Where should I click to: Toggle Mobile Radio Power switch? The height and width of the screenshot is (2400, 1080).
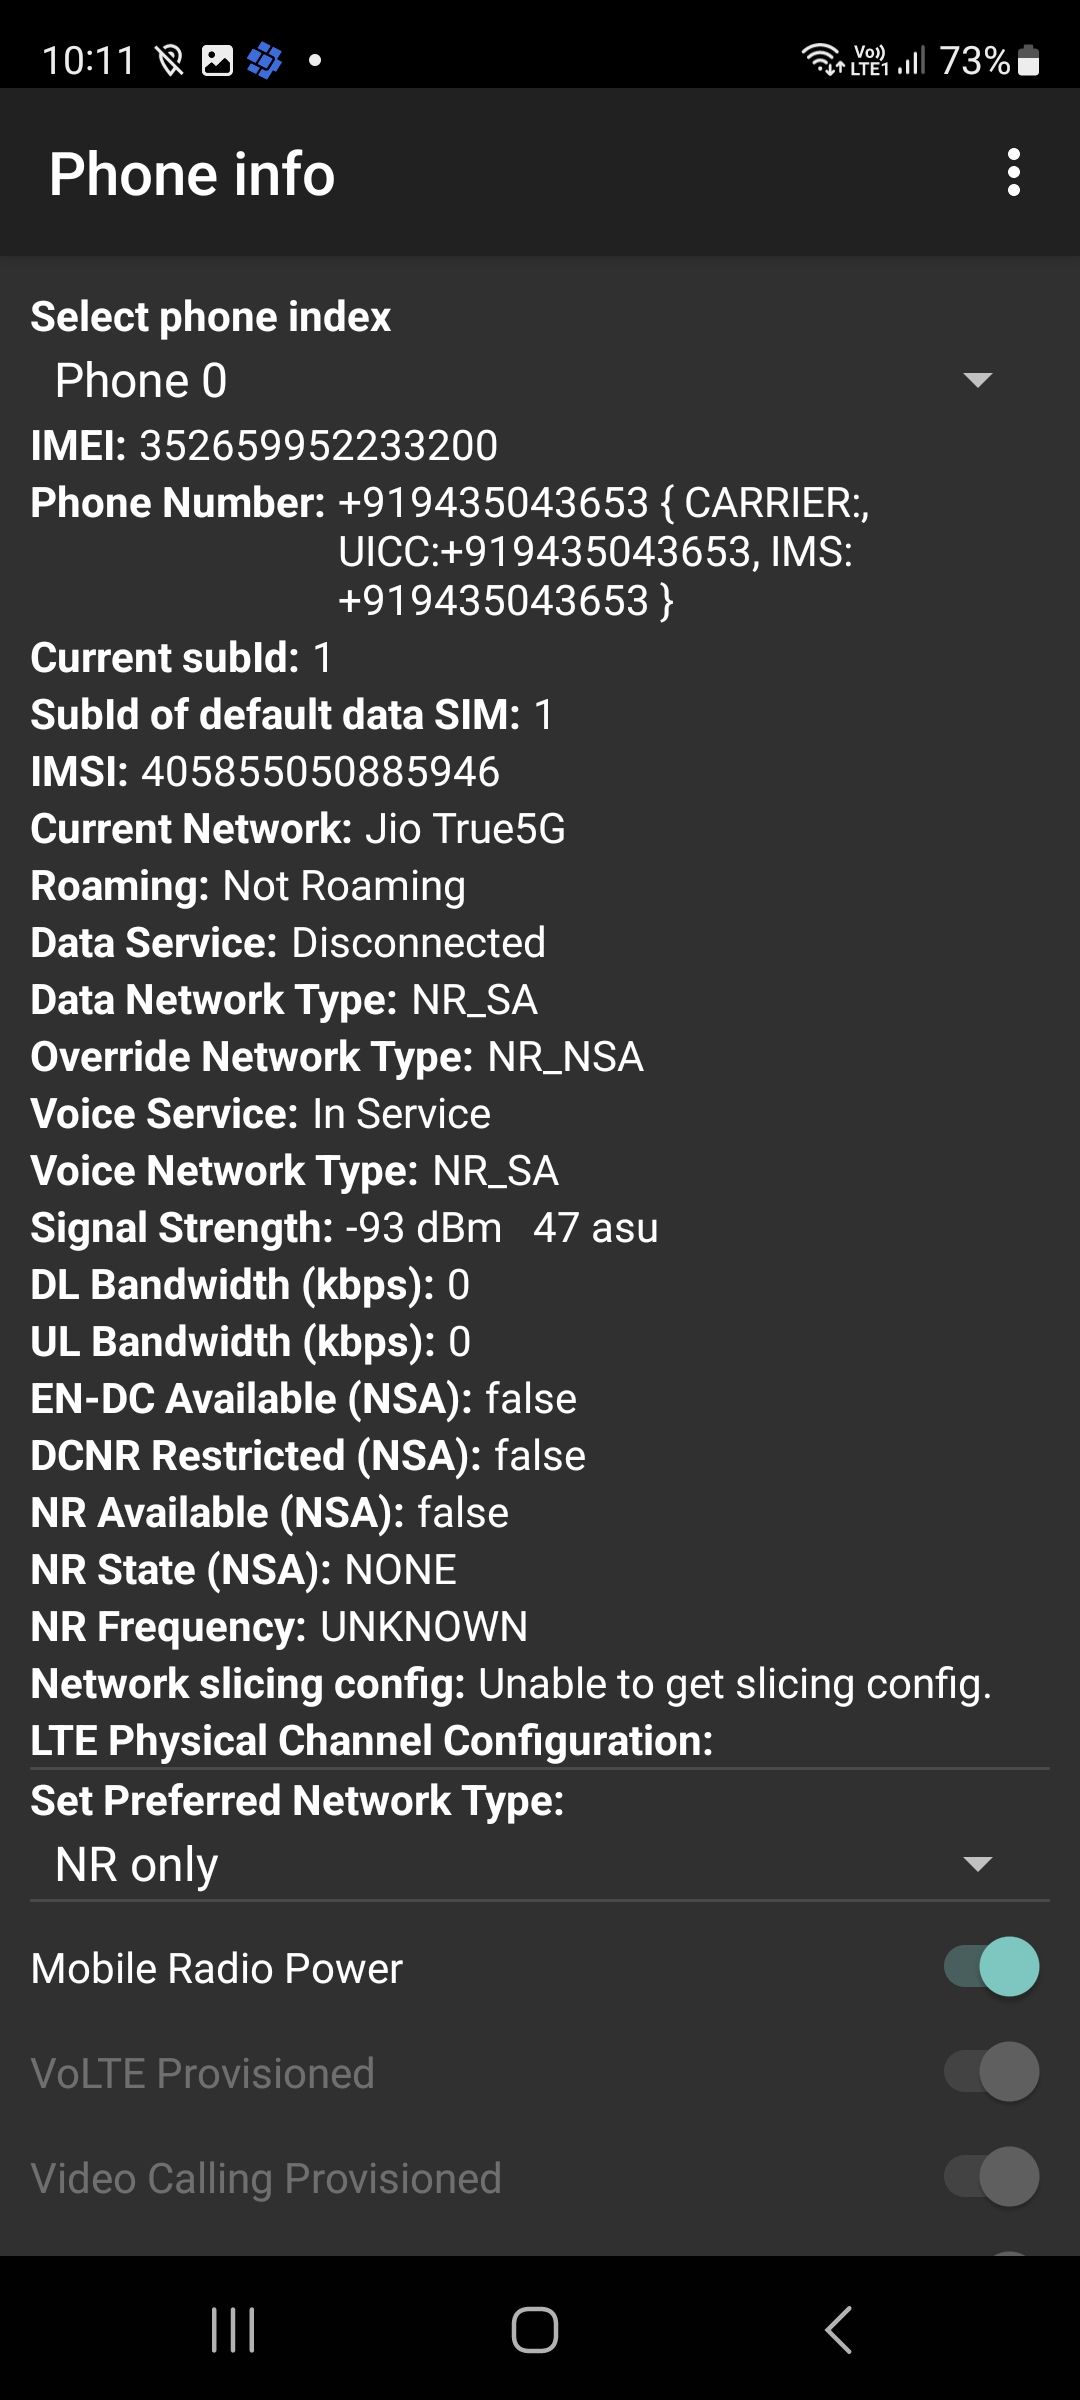[x=991, y=1967]
